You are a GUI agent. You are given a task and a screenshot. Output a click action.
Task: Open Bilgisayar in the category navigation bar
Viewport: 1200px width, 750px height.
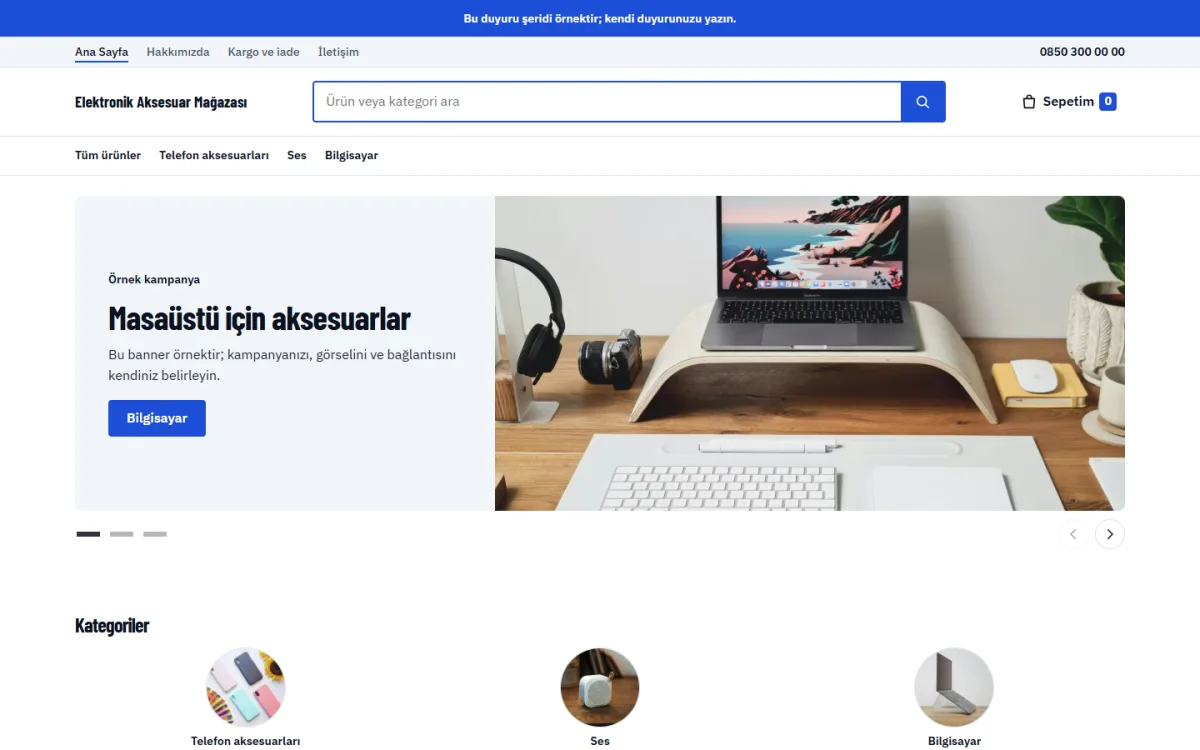[x=351, y=156]
